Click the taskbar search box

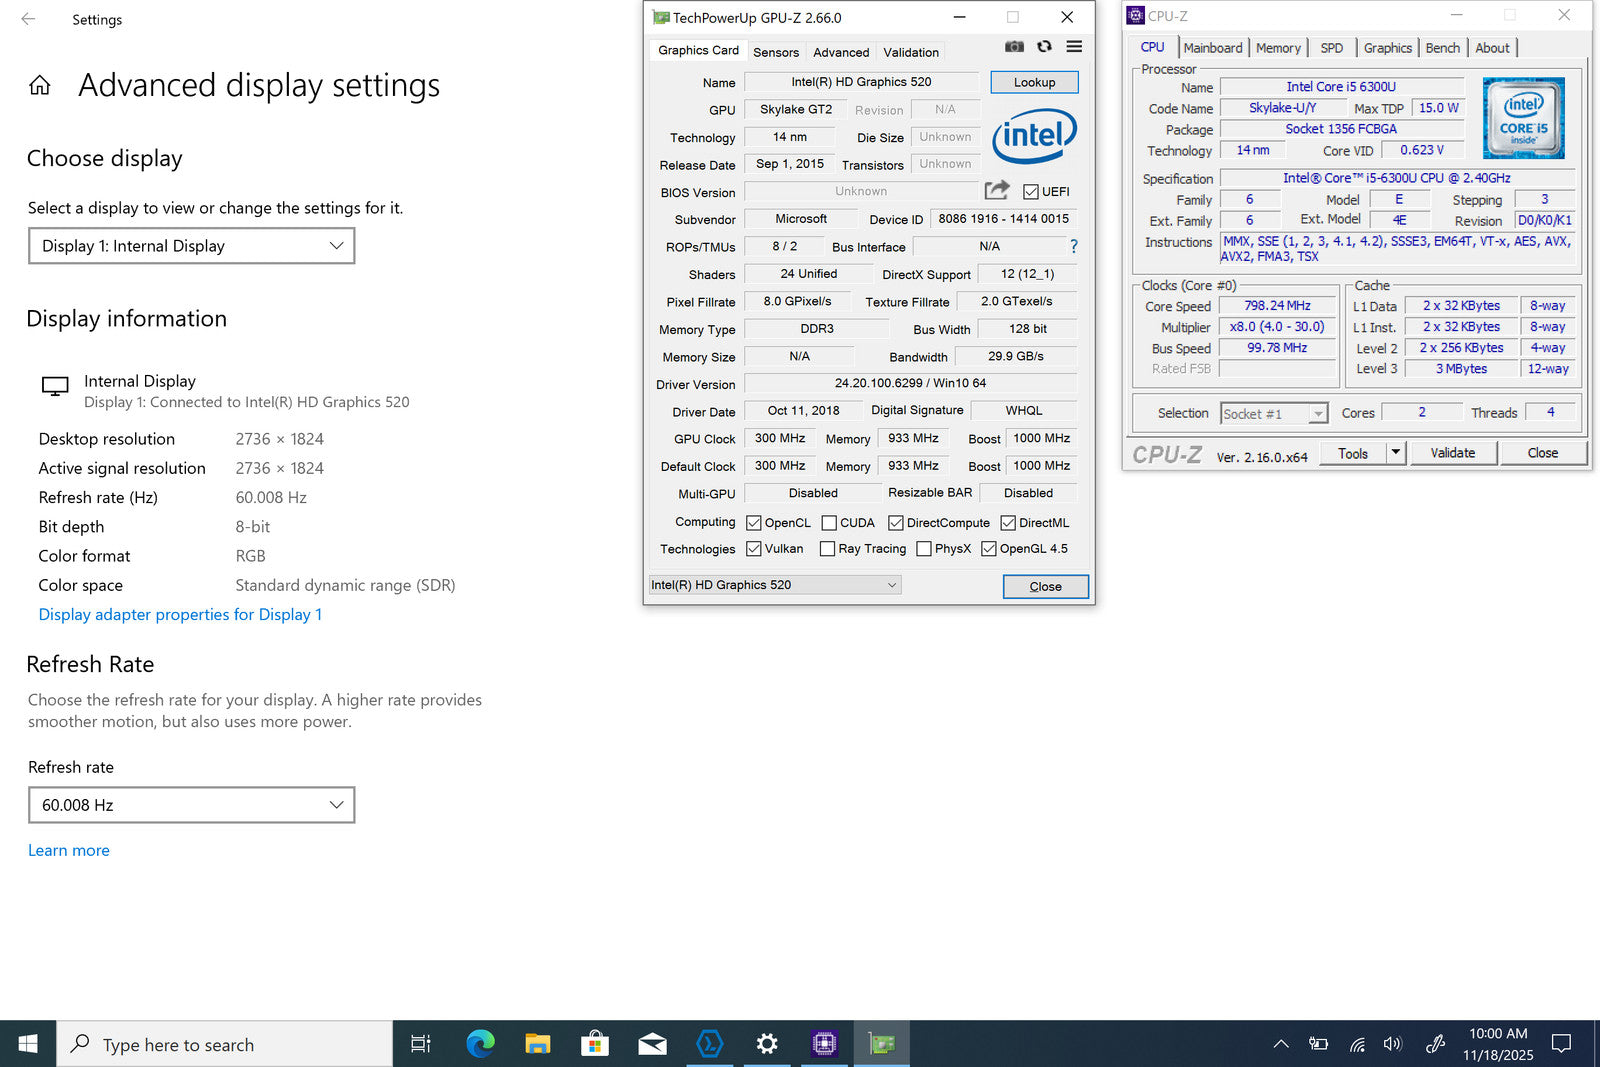(225, 1044)
